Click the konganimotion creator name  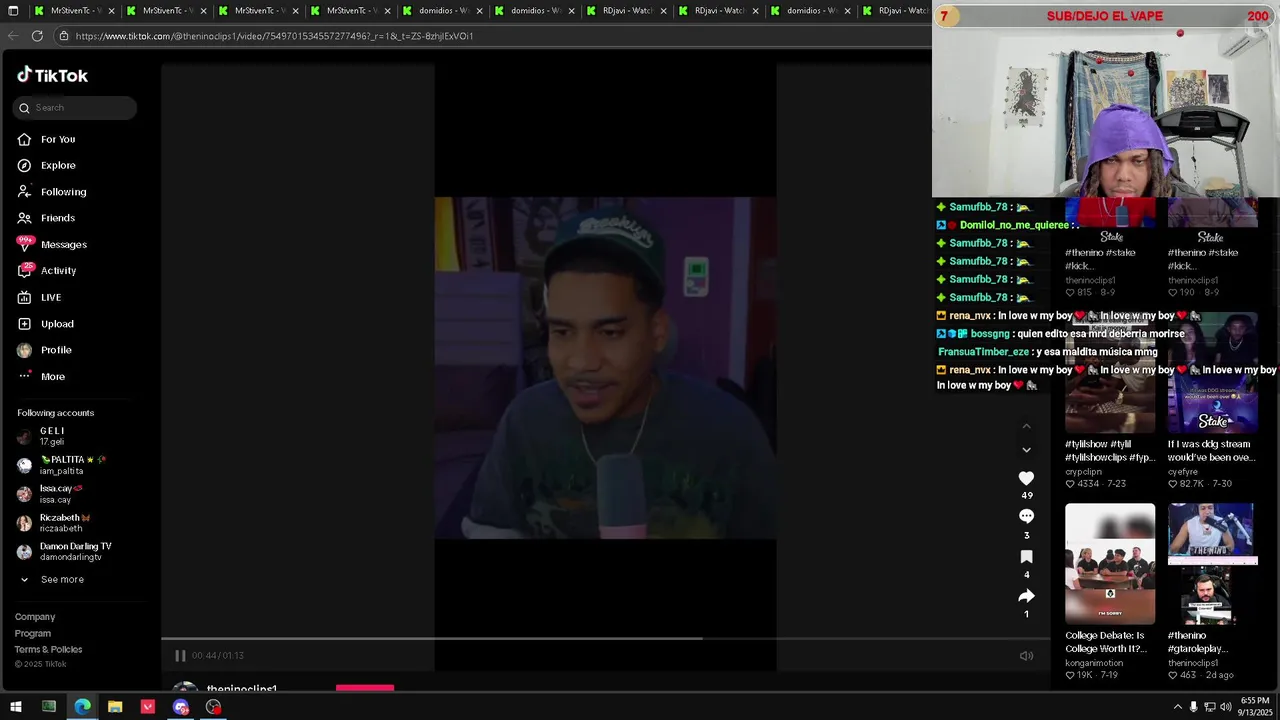click(1094, 663)
